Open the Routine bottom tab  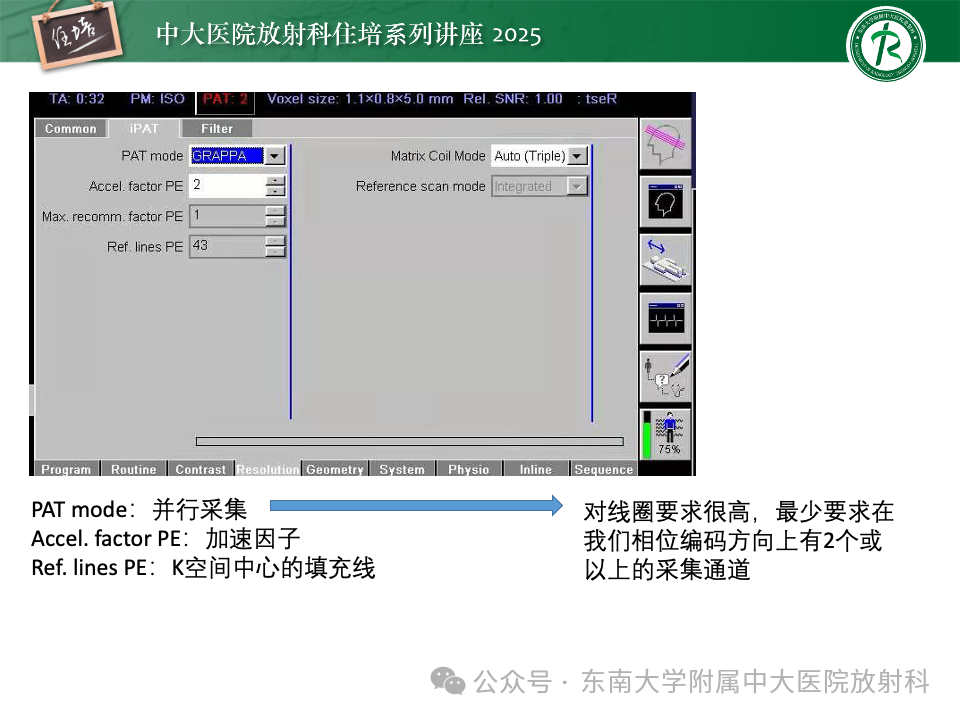point(133,469)
